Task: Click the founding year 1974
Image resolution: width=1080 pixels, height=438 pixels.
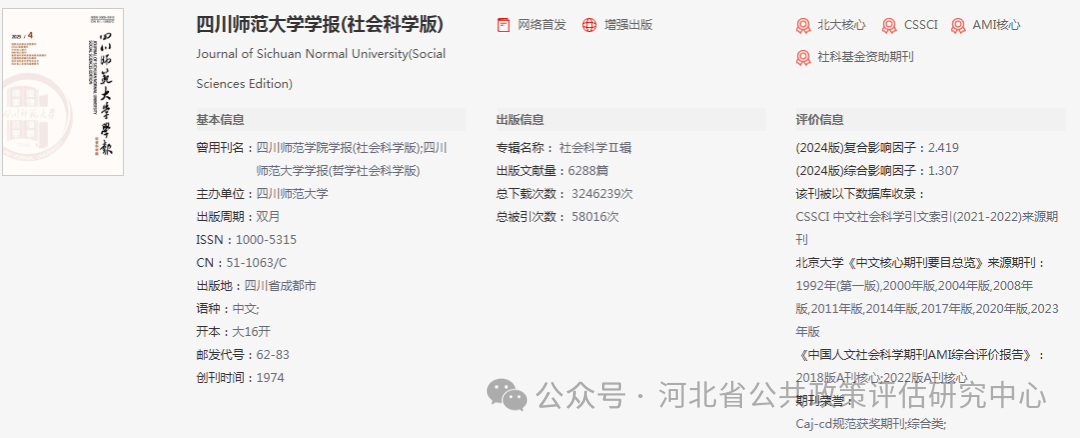Action: click(270, 377)
